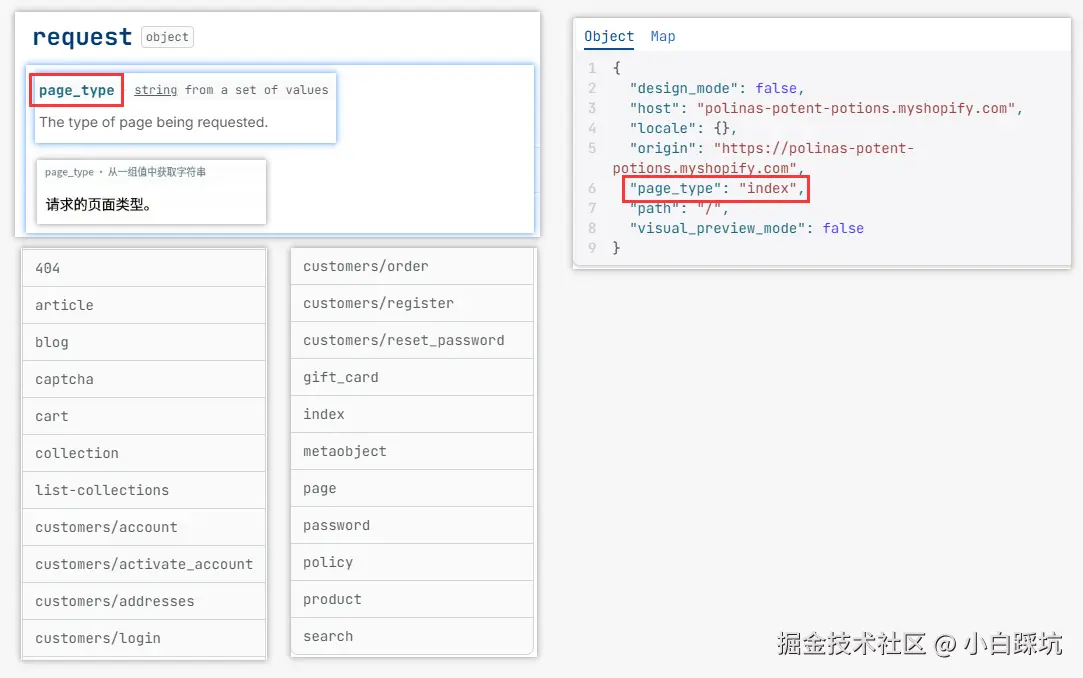Click the 'object' type badge
This screenshot has width=1083, height=678.
coord(167,37)
